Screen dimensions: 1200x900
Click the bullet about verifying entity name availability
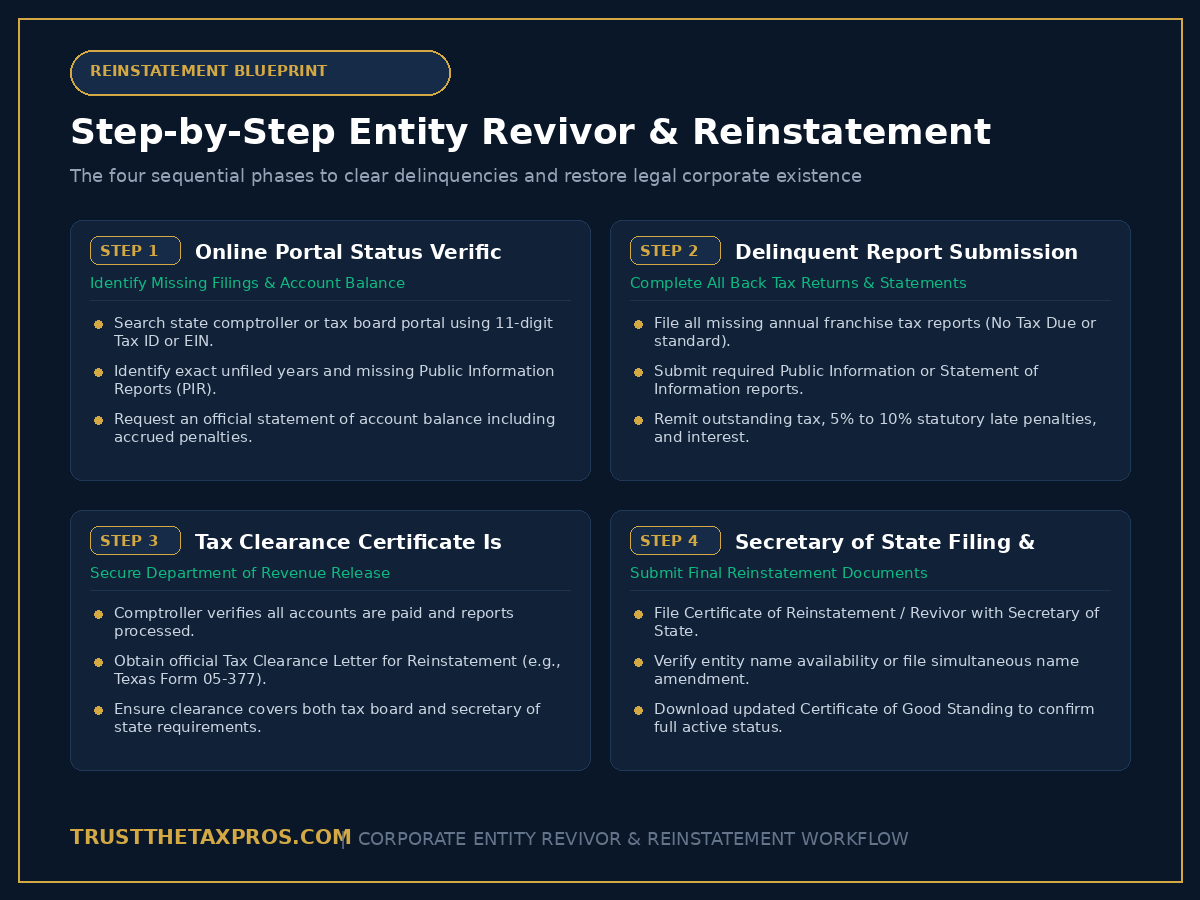click(x=866, y=670)
